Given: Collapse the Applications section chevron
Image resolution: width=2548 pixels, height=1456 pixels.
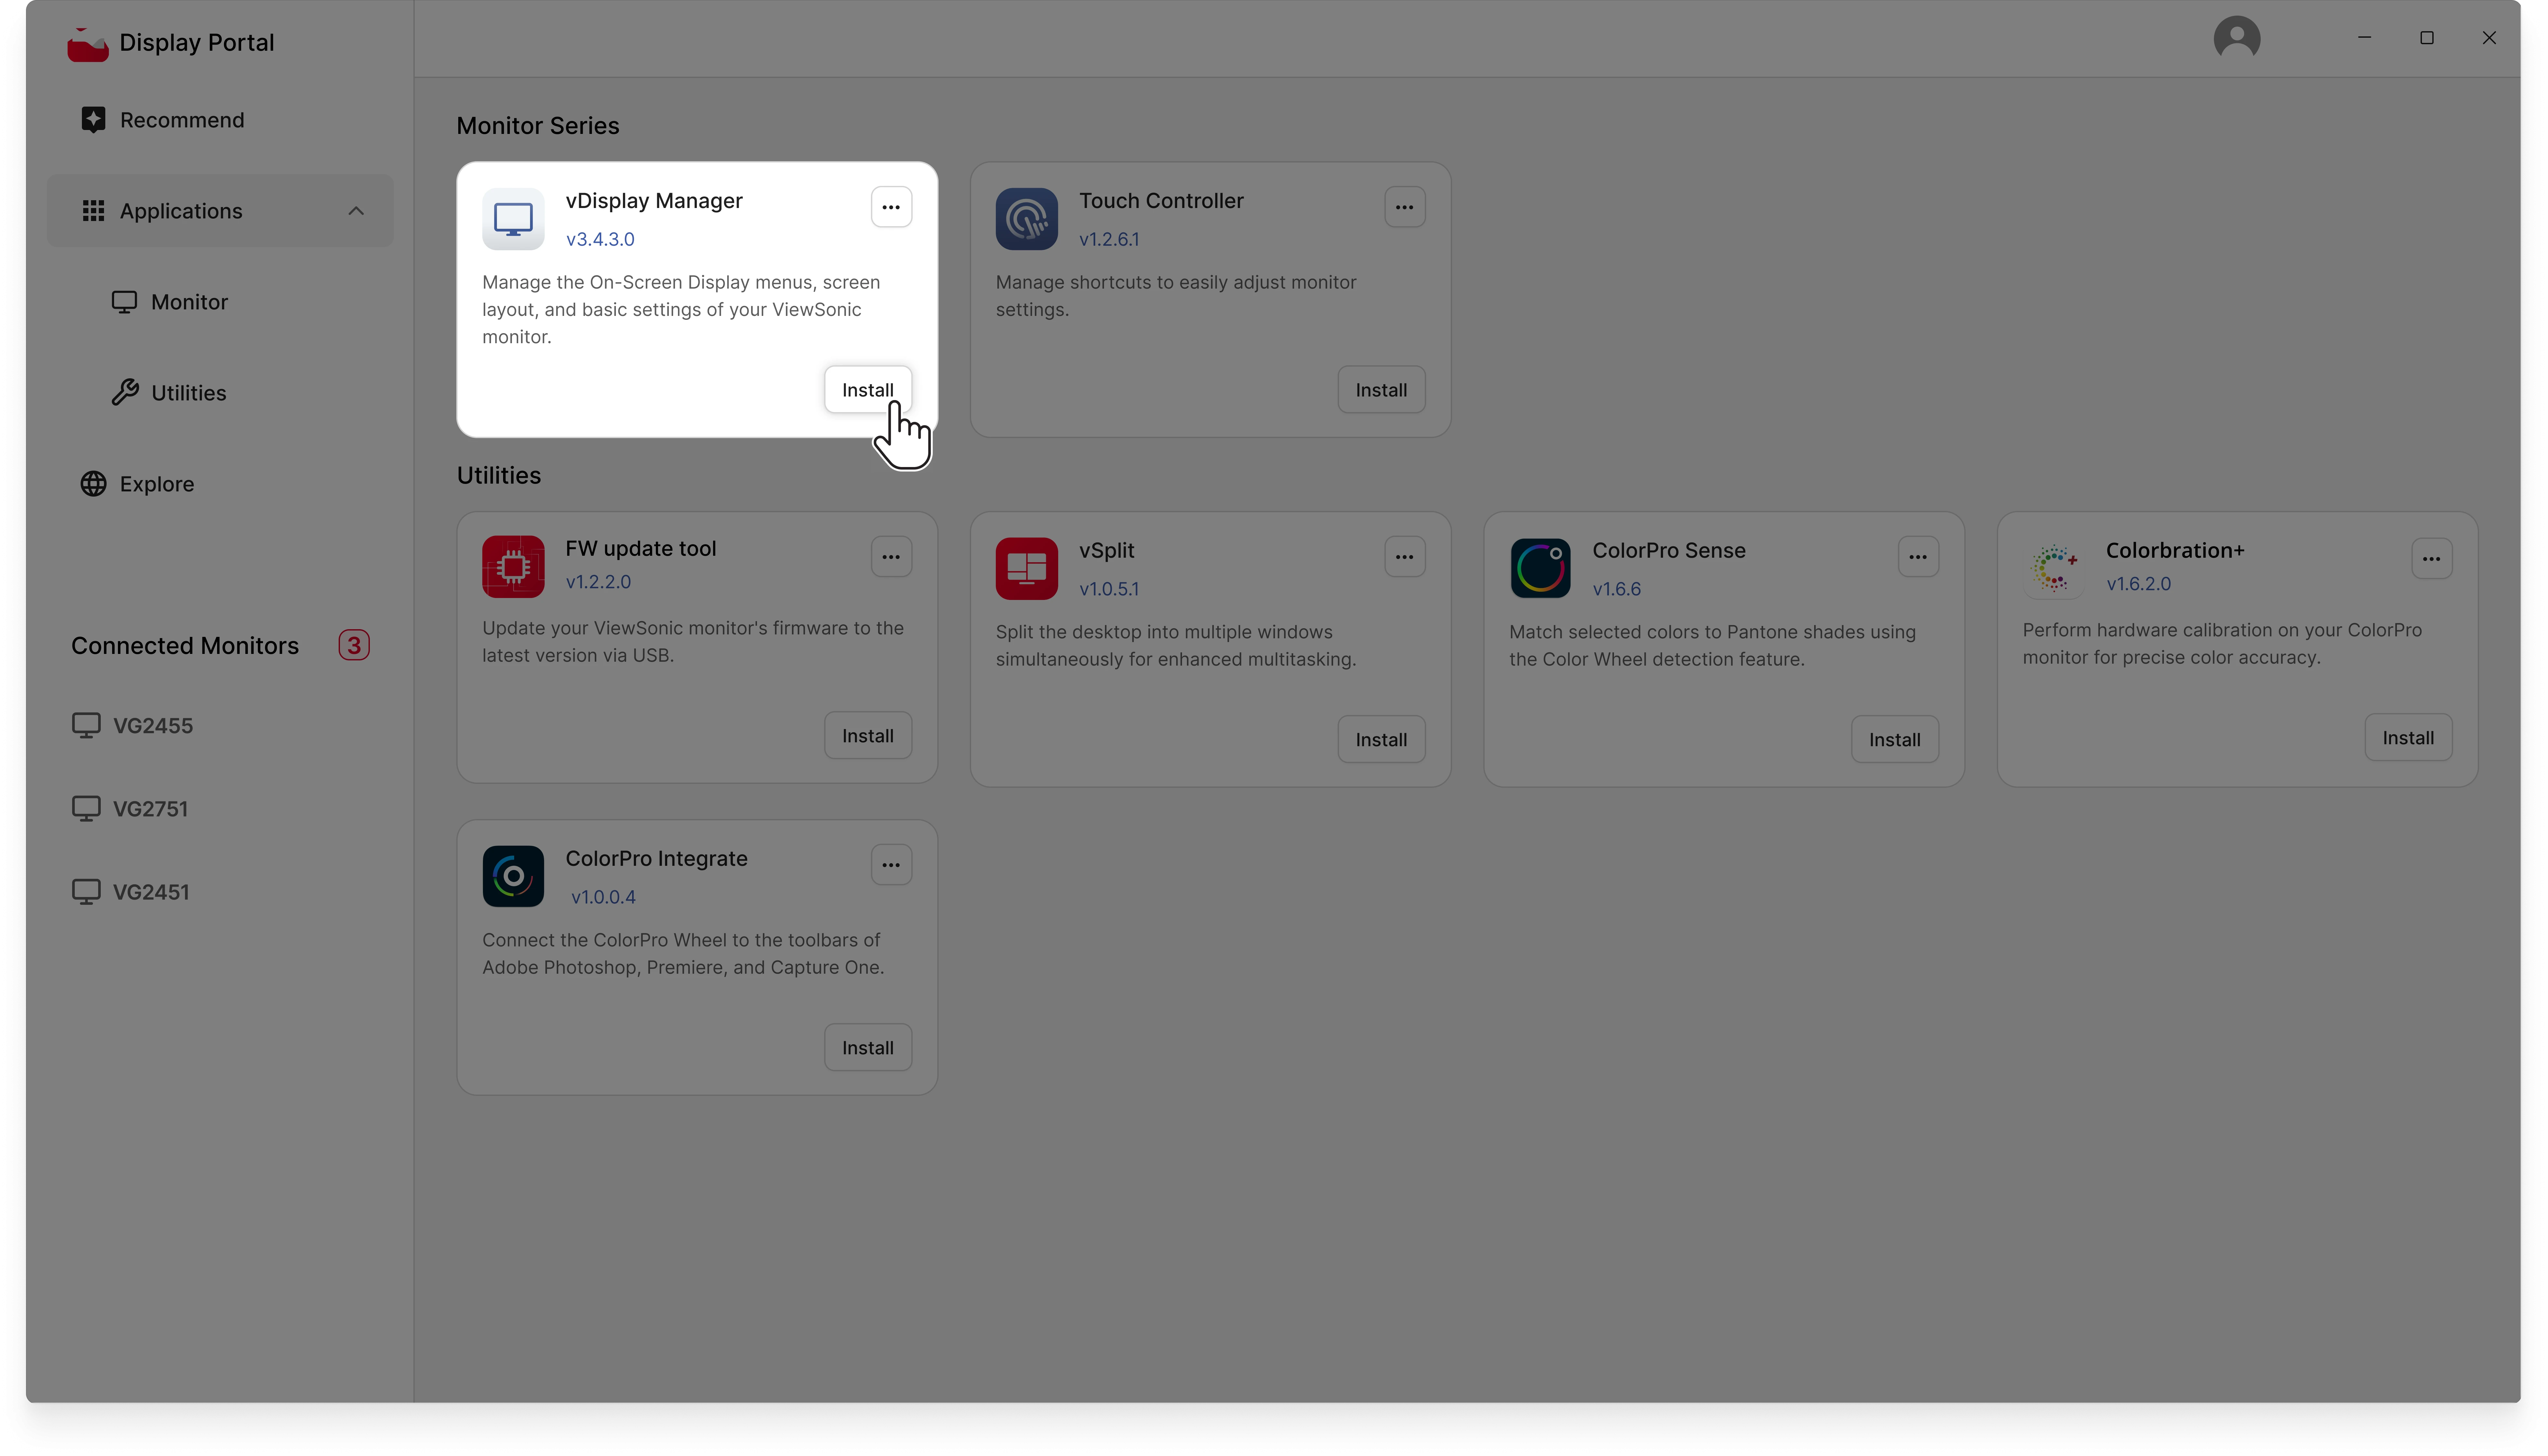Looking at the screenshot, I should [x=356, y=211].
